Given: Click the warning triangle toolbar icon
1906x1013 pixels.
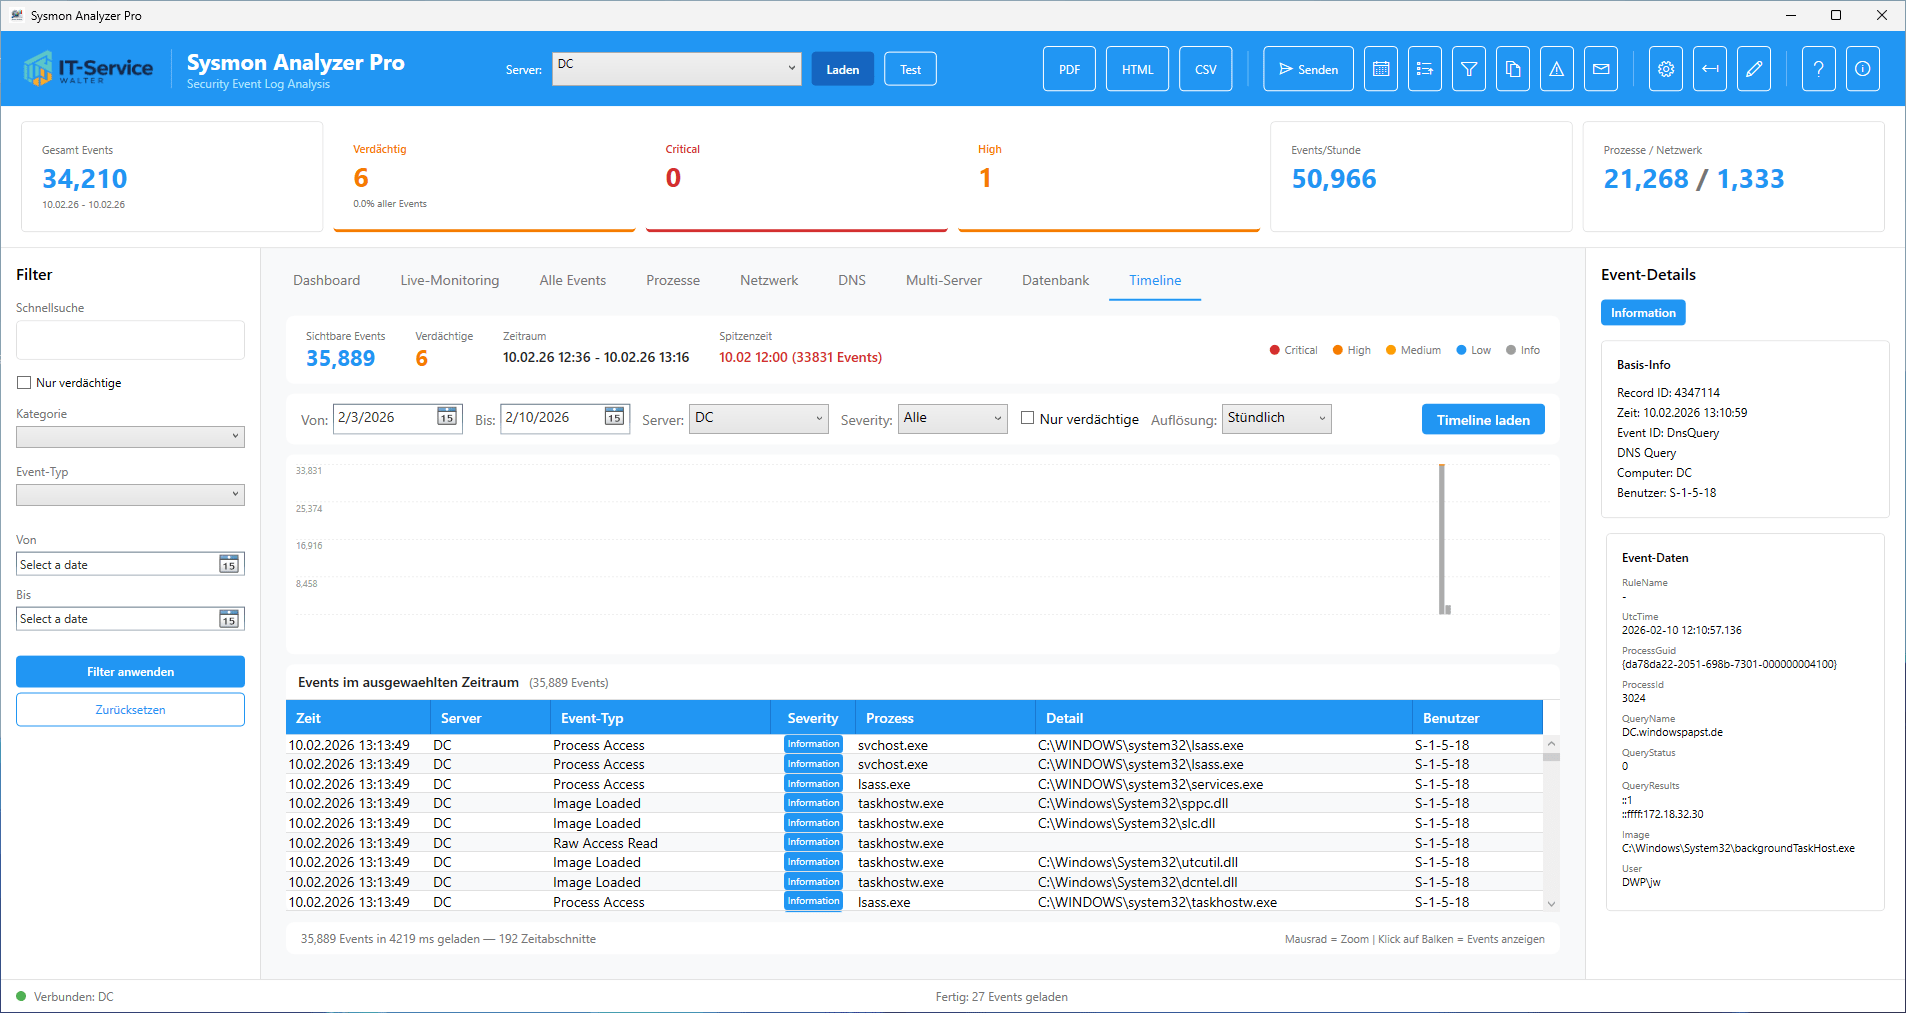Looking at the screenshot, I should pos(1556,69).
